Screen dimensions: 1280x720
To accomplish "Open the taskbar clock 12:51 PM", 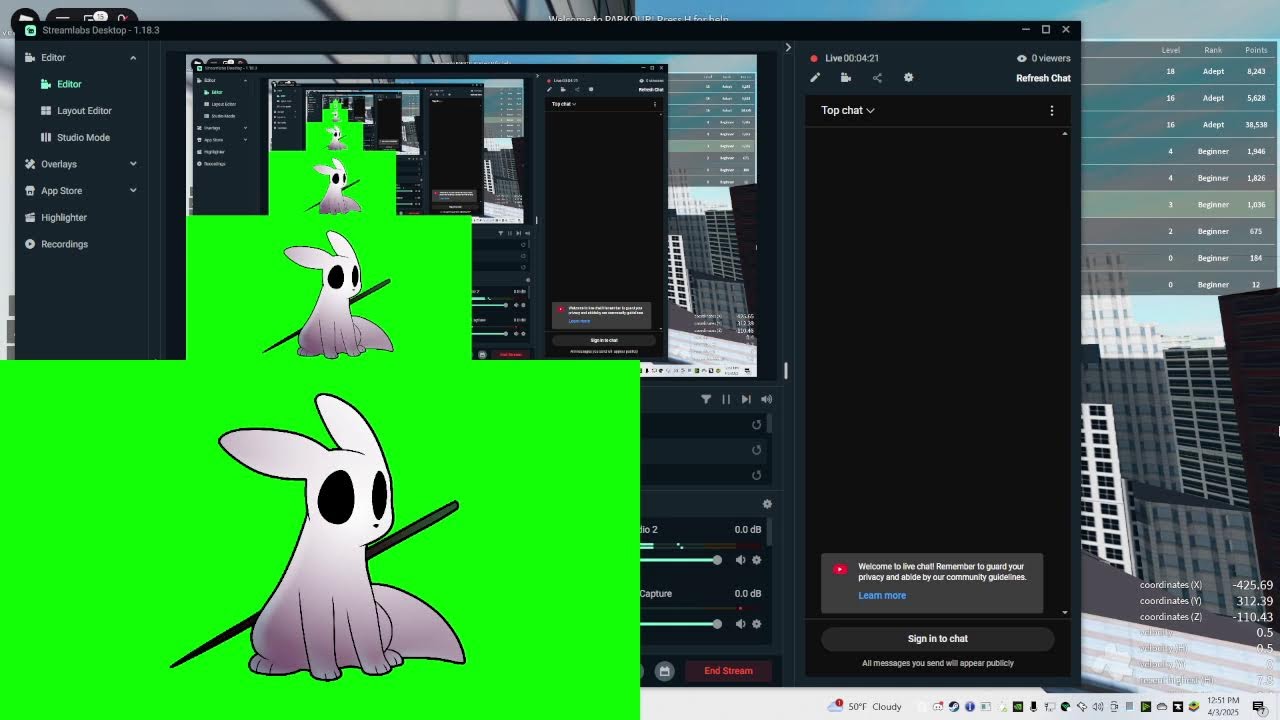I will (1223, 706).
